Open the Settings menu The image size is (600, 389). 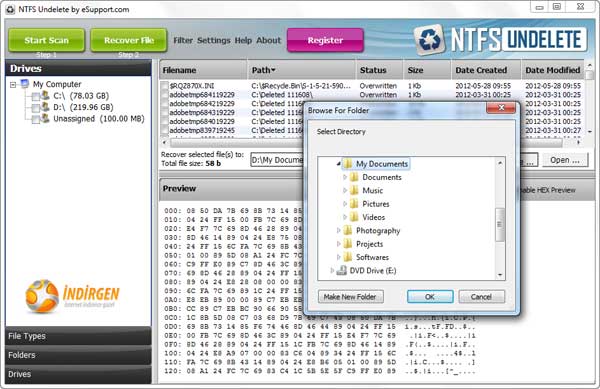point(214,40)
